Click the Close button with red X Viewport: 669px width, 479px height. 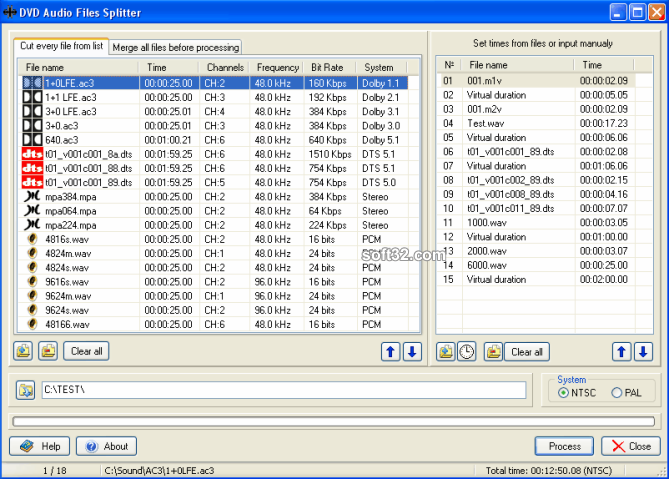pyautogui.click(x=631, y=446)
